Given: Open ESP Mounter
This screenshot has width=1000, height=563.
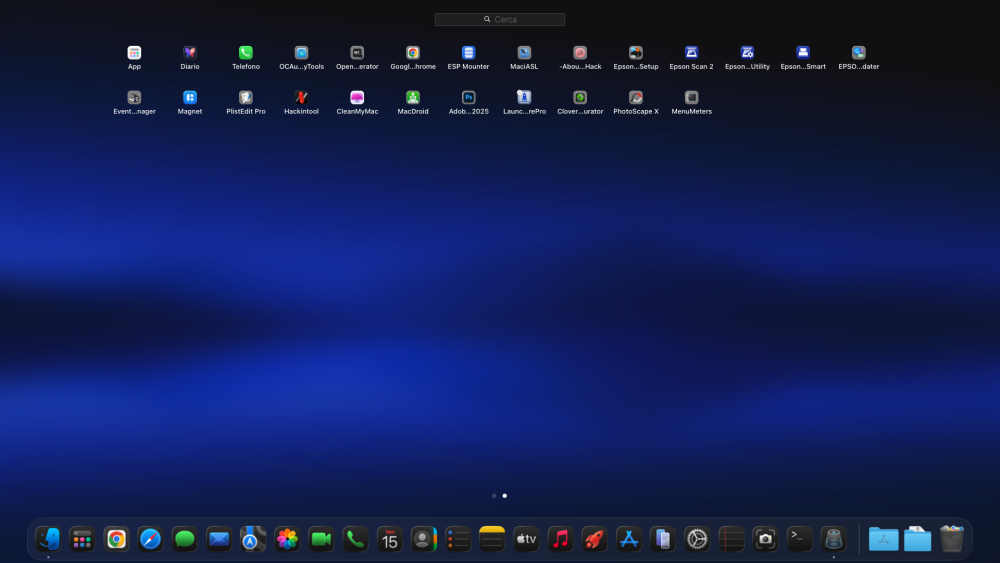Looking at the screenshot, I should 468,53.
